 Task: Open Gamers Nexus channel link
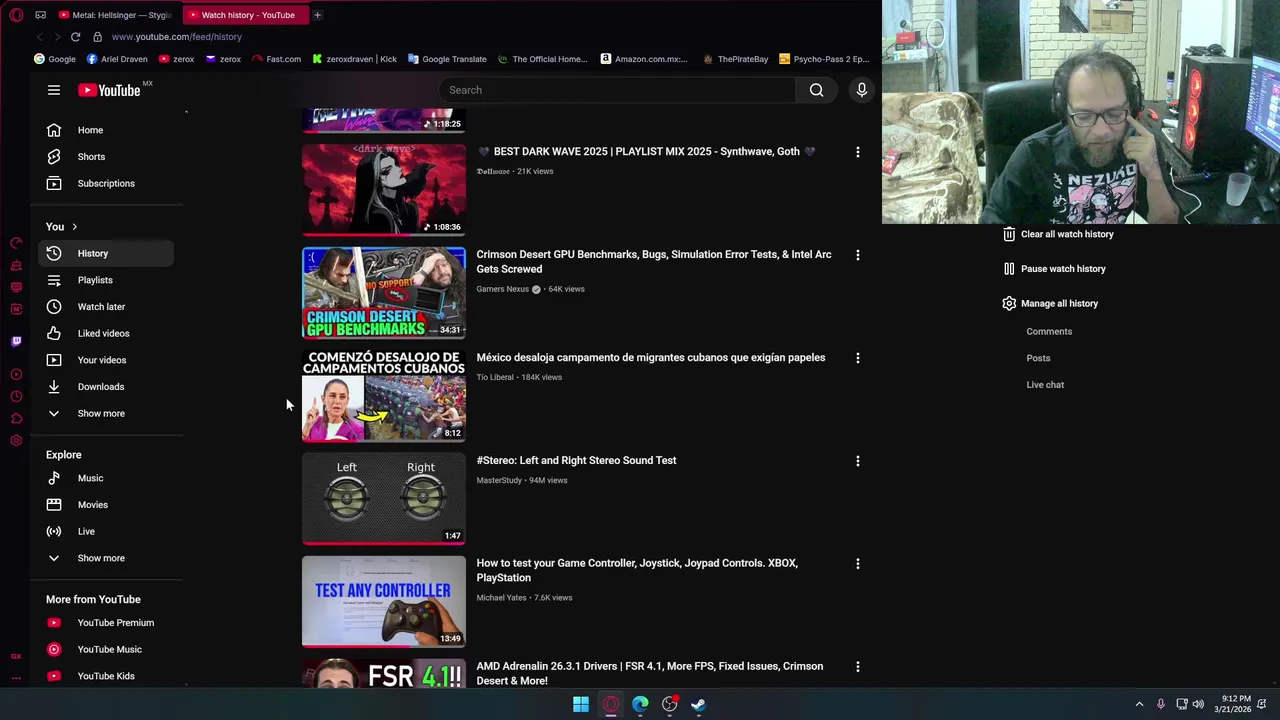pyautogui.click(x=502, y=289)
